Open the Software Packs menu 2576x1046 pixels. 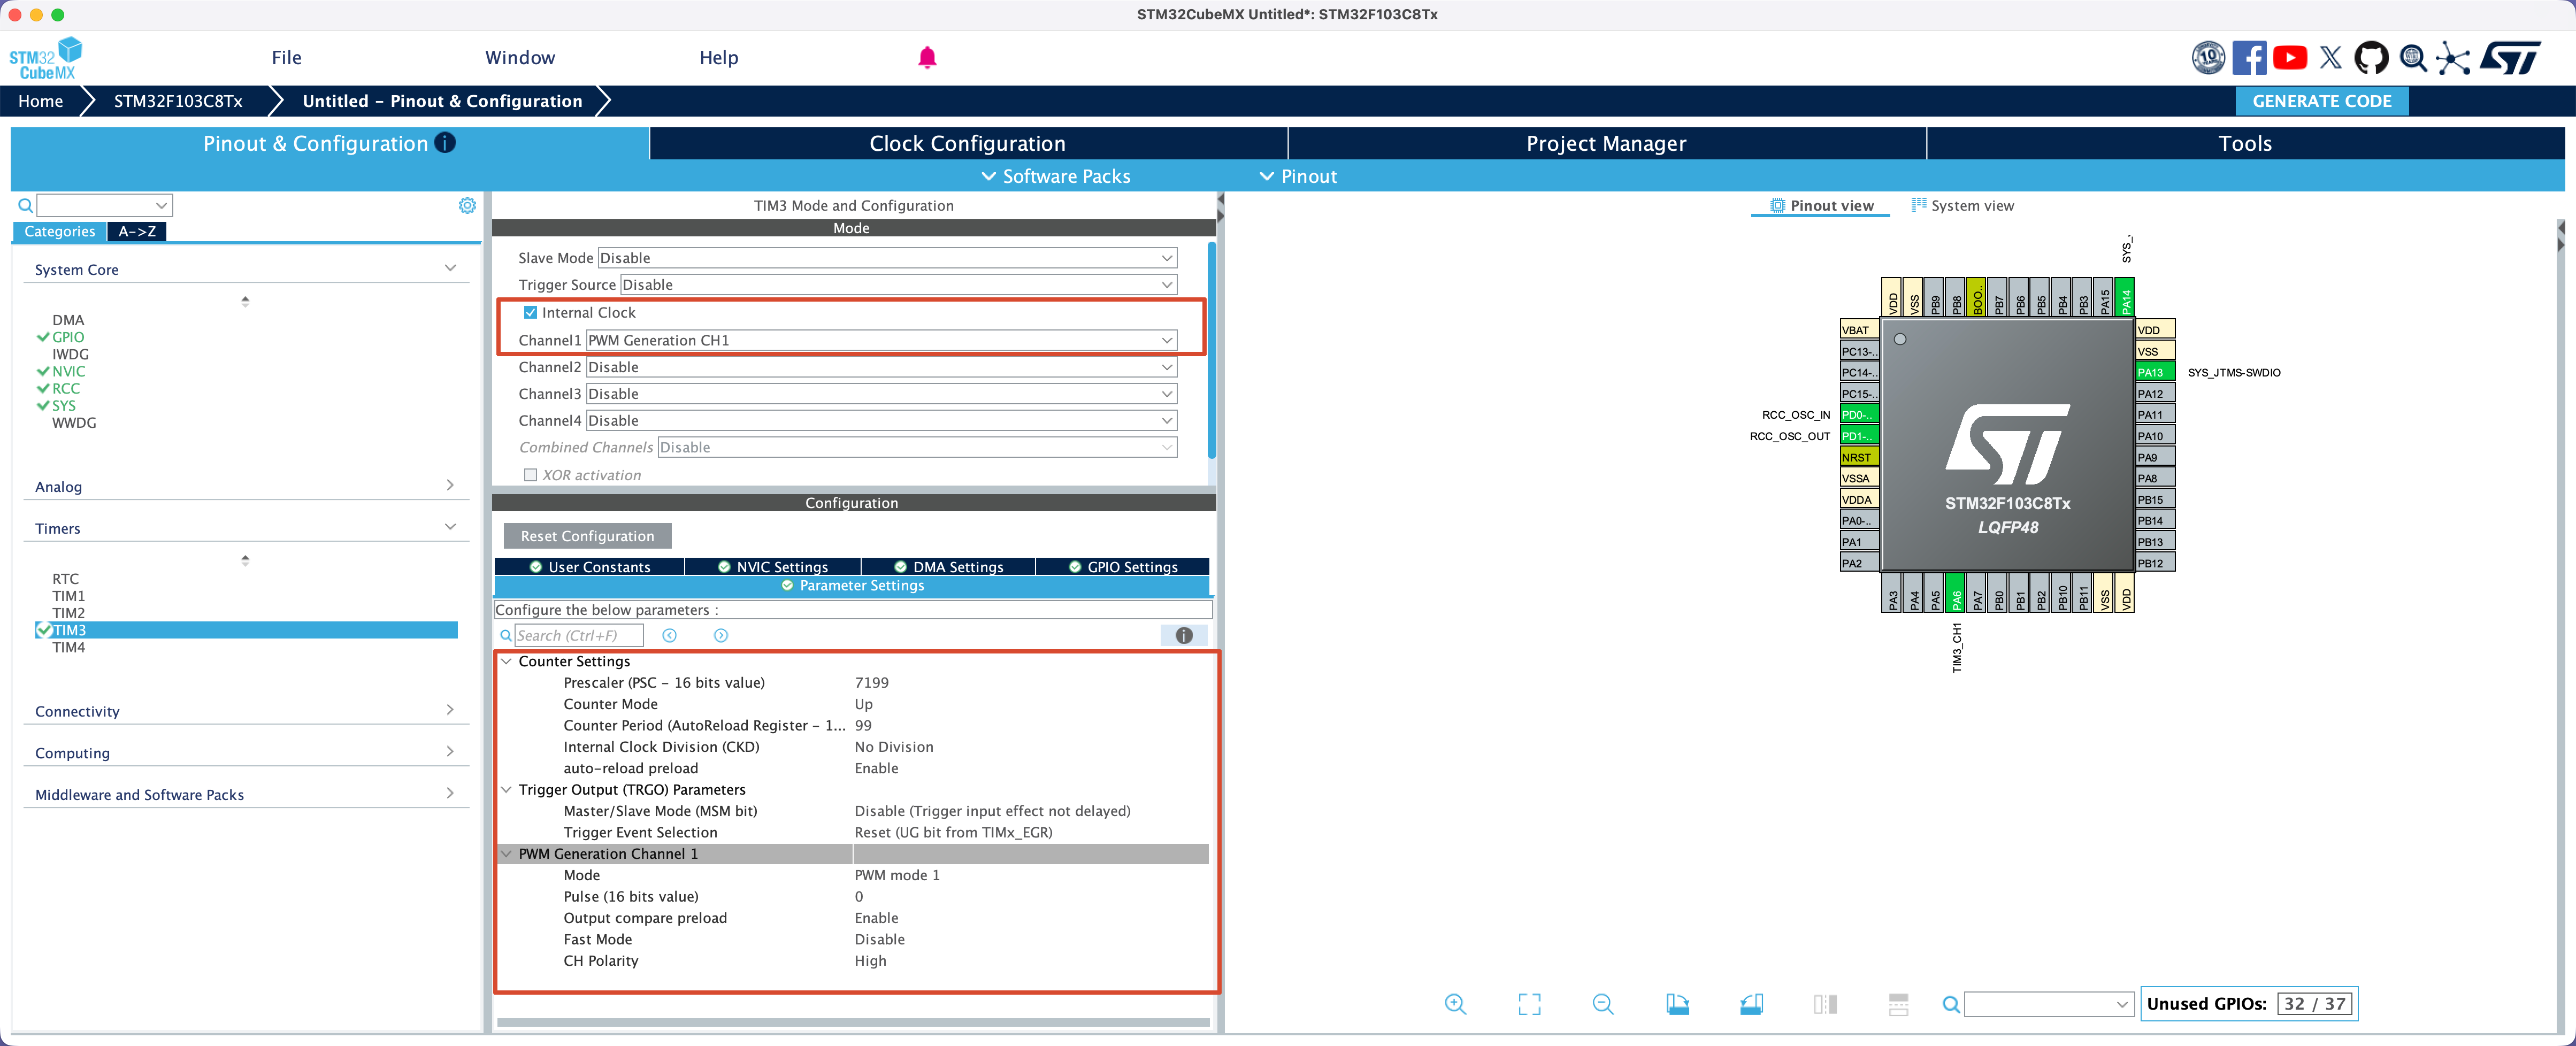click(x=1056, y=177)
